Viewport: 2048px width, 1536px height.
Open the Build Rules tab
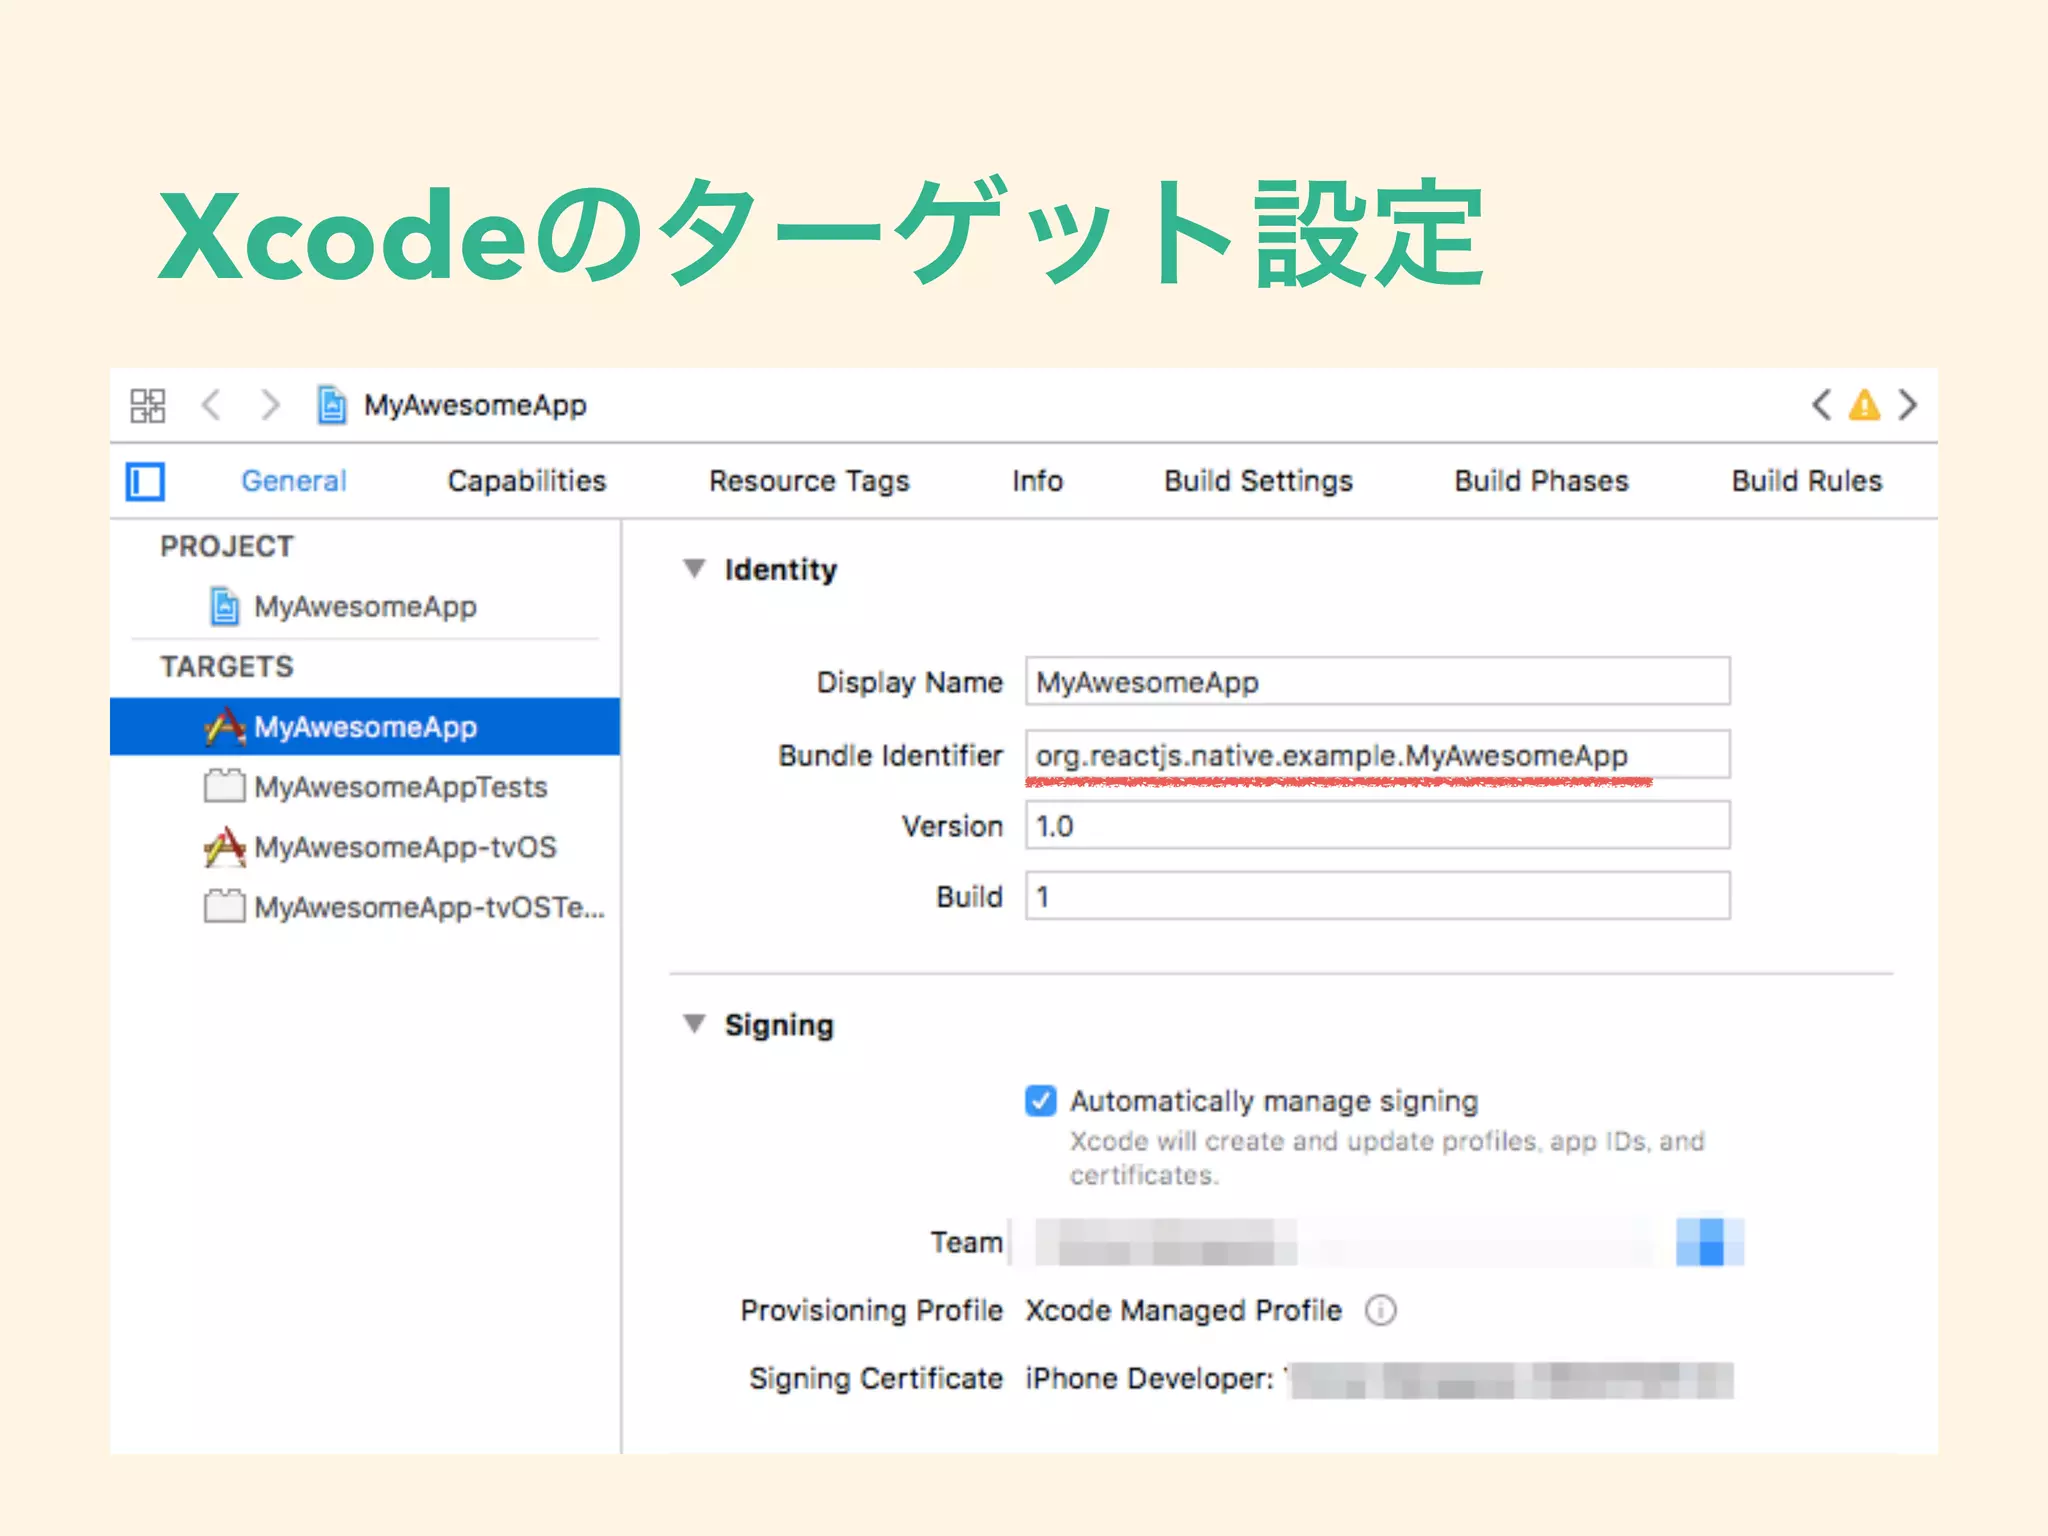(x=1807, y=481)
